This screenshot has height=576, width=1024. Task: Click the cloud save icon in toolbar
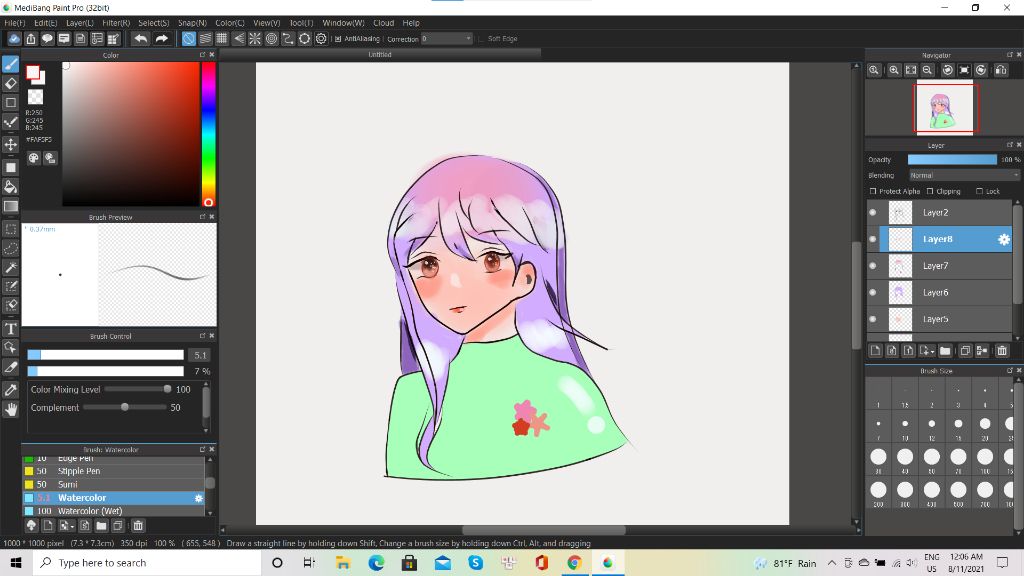[14, 39]
